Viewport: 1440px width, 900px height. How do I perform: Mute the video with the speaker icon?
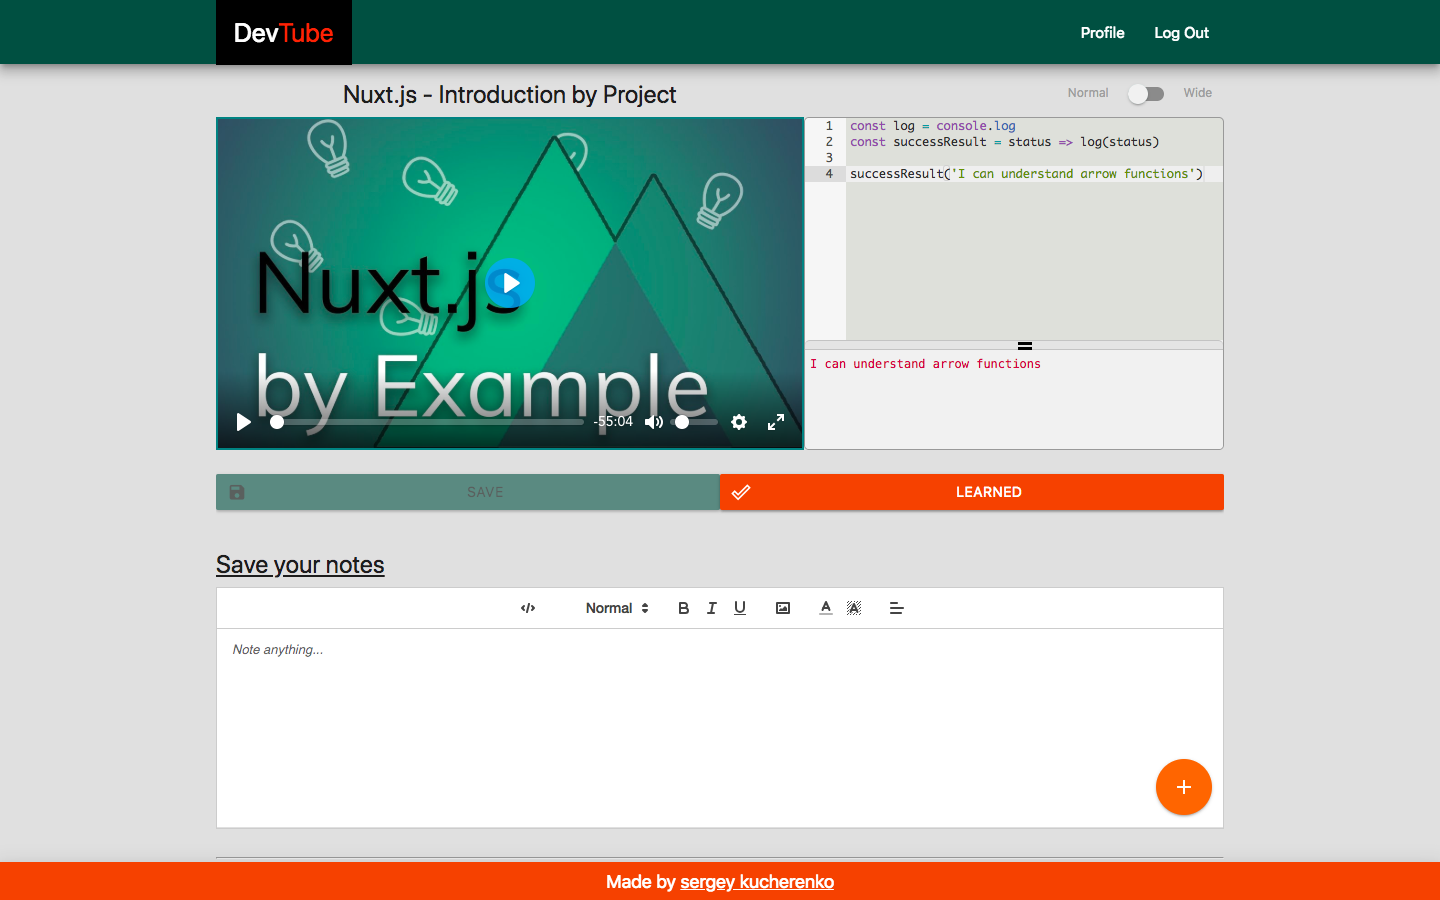click(654, 422)
